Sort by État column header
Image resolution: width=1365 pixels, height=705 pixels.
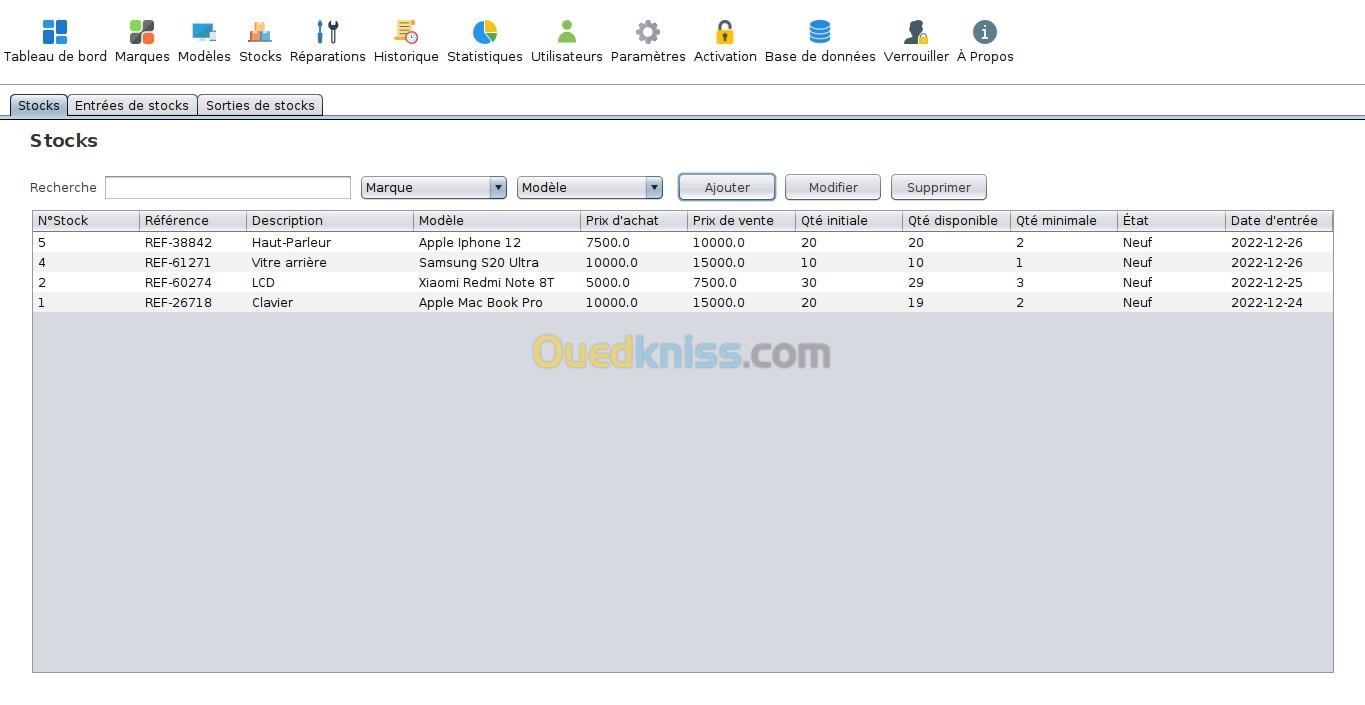point(1172,221)
